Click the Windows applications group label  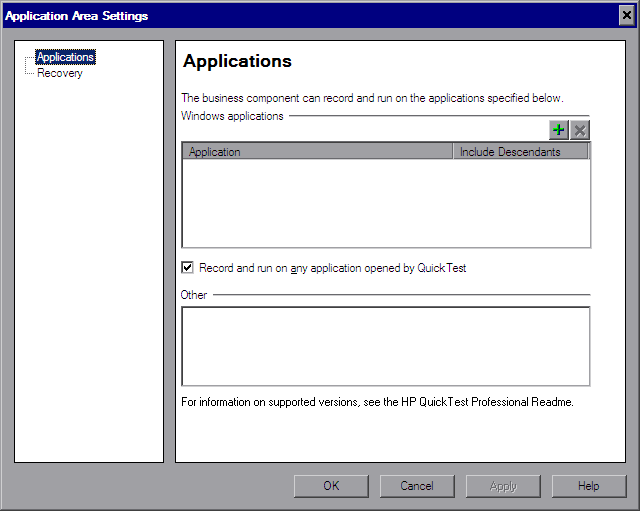point(232,116)
